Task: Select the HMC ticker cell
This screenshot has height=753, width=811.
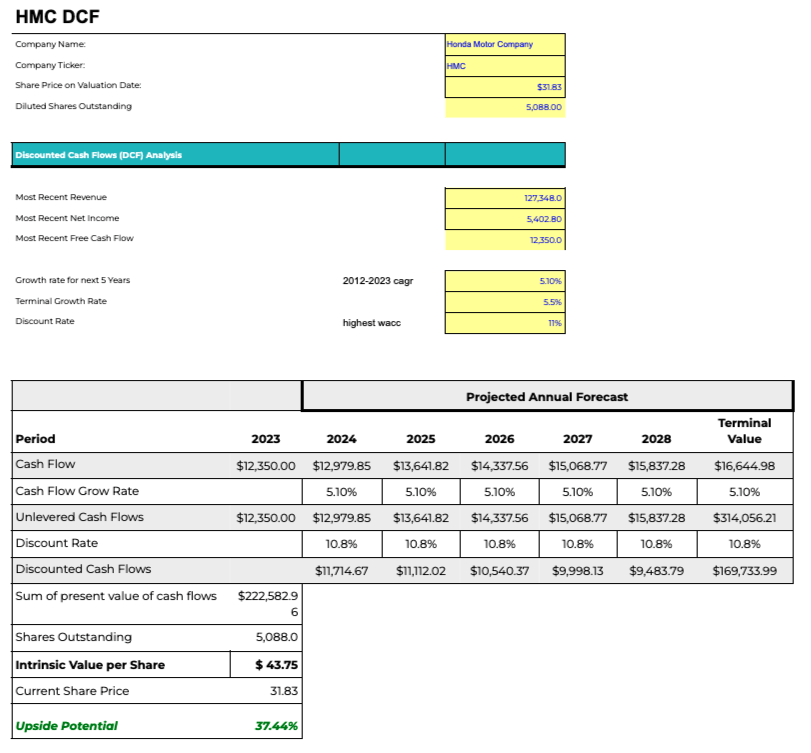Action: (x=505, y=66)
